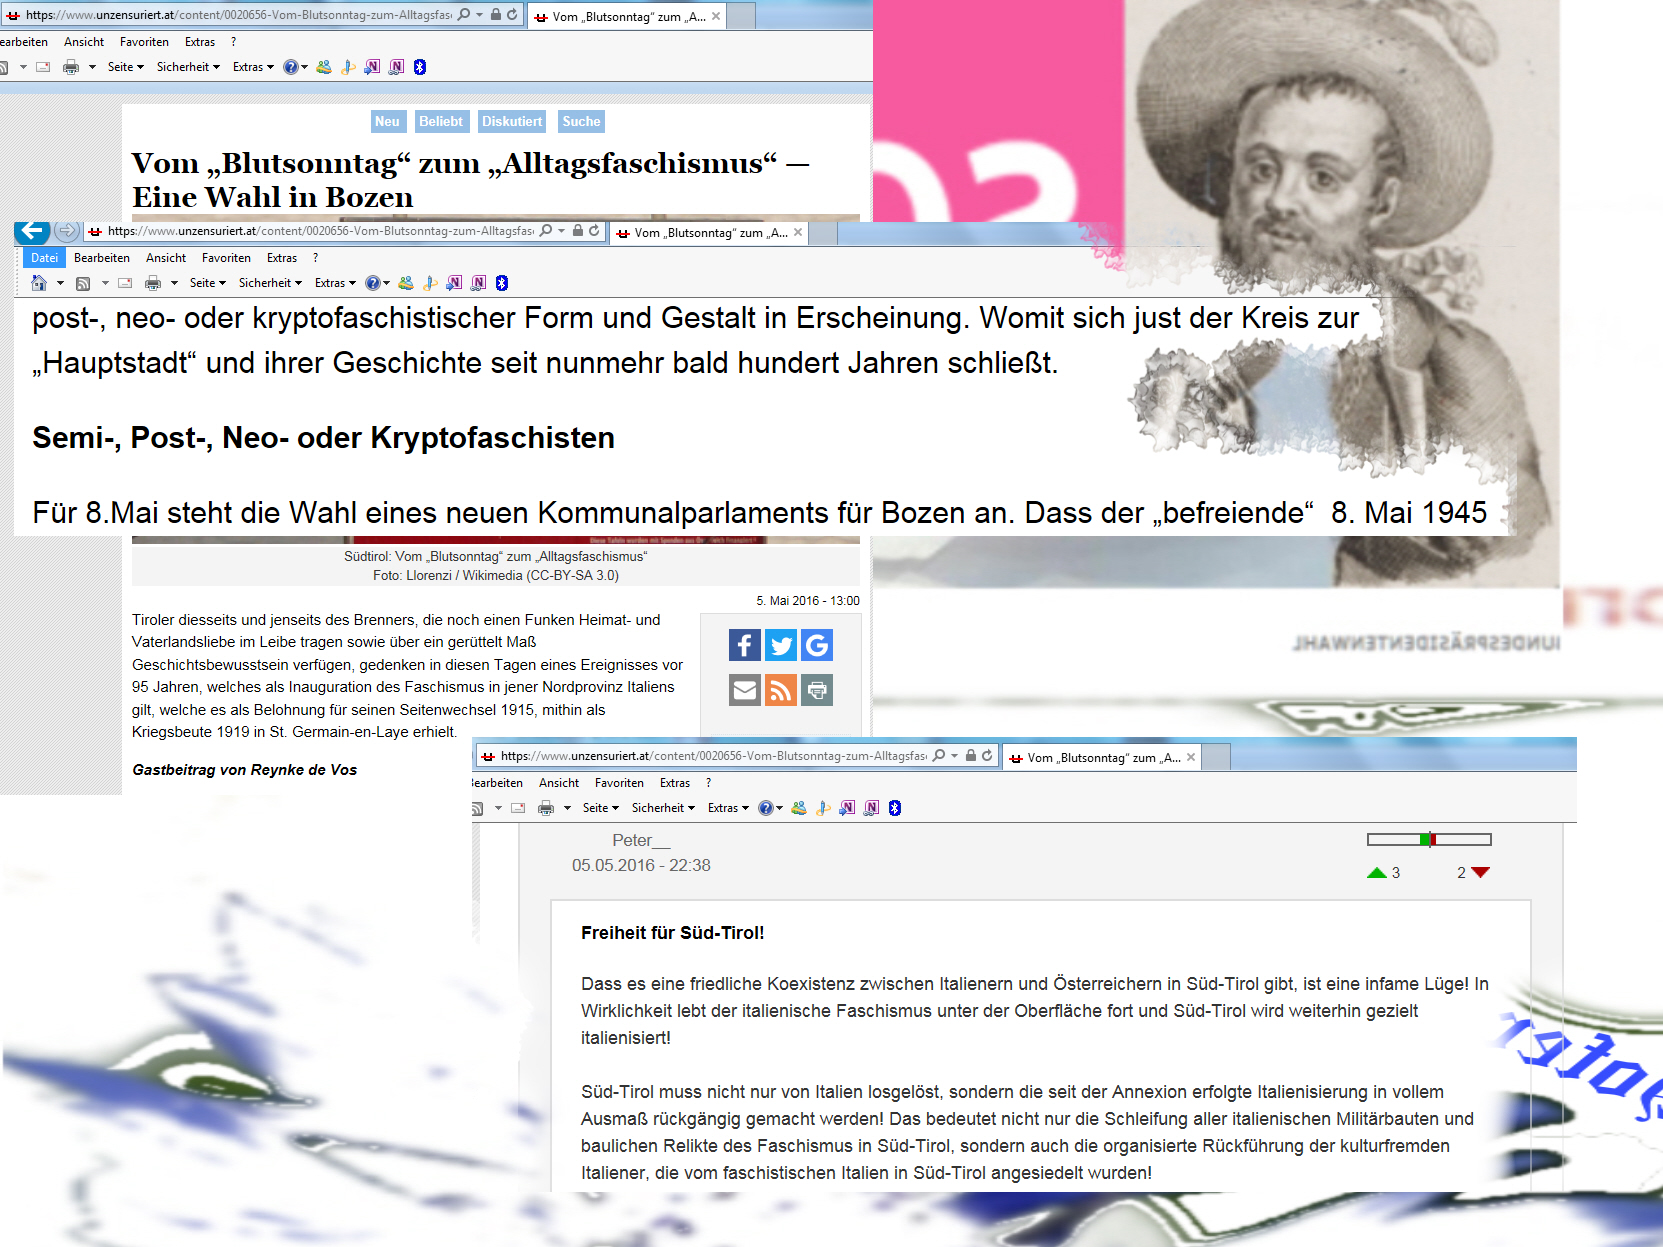The image size is (1663, 1247).
Task: Click the rating bar on Peter__ comment
Action: tap(1429, 840)
